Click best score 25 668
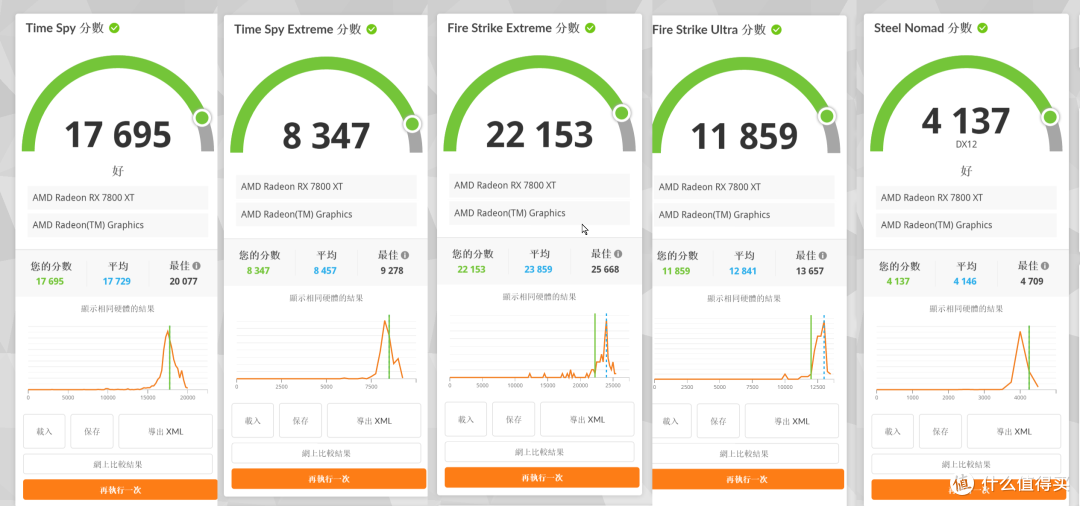1080x506 pixels. point(605,269)
